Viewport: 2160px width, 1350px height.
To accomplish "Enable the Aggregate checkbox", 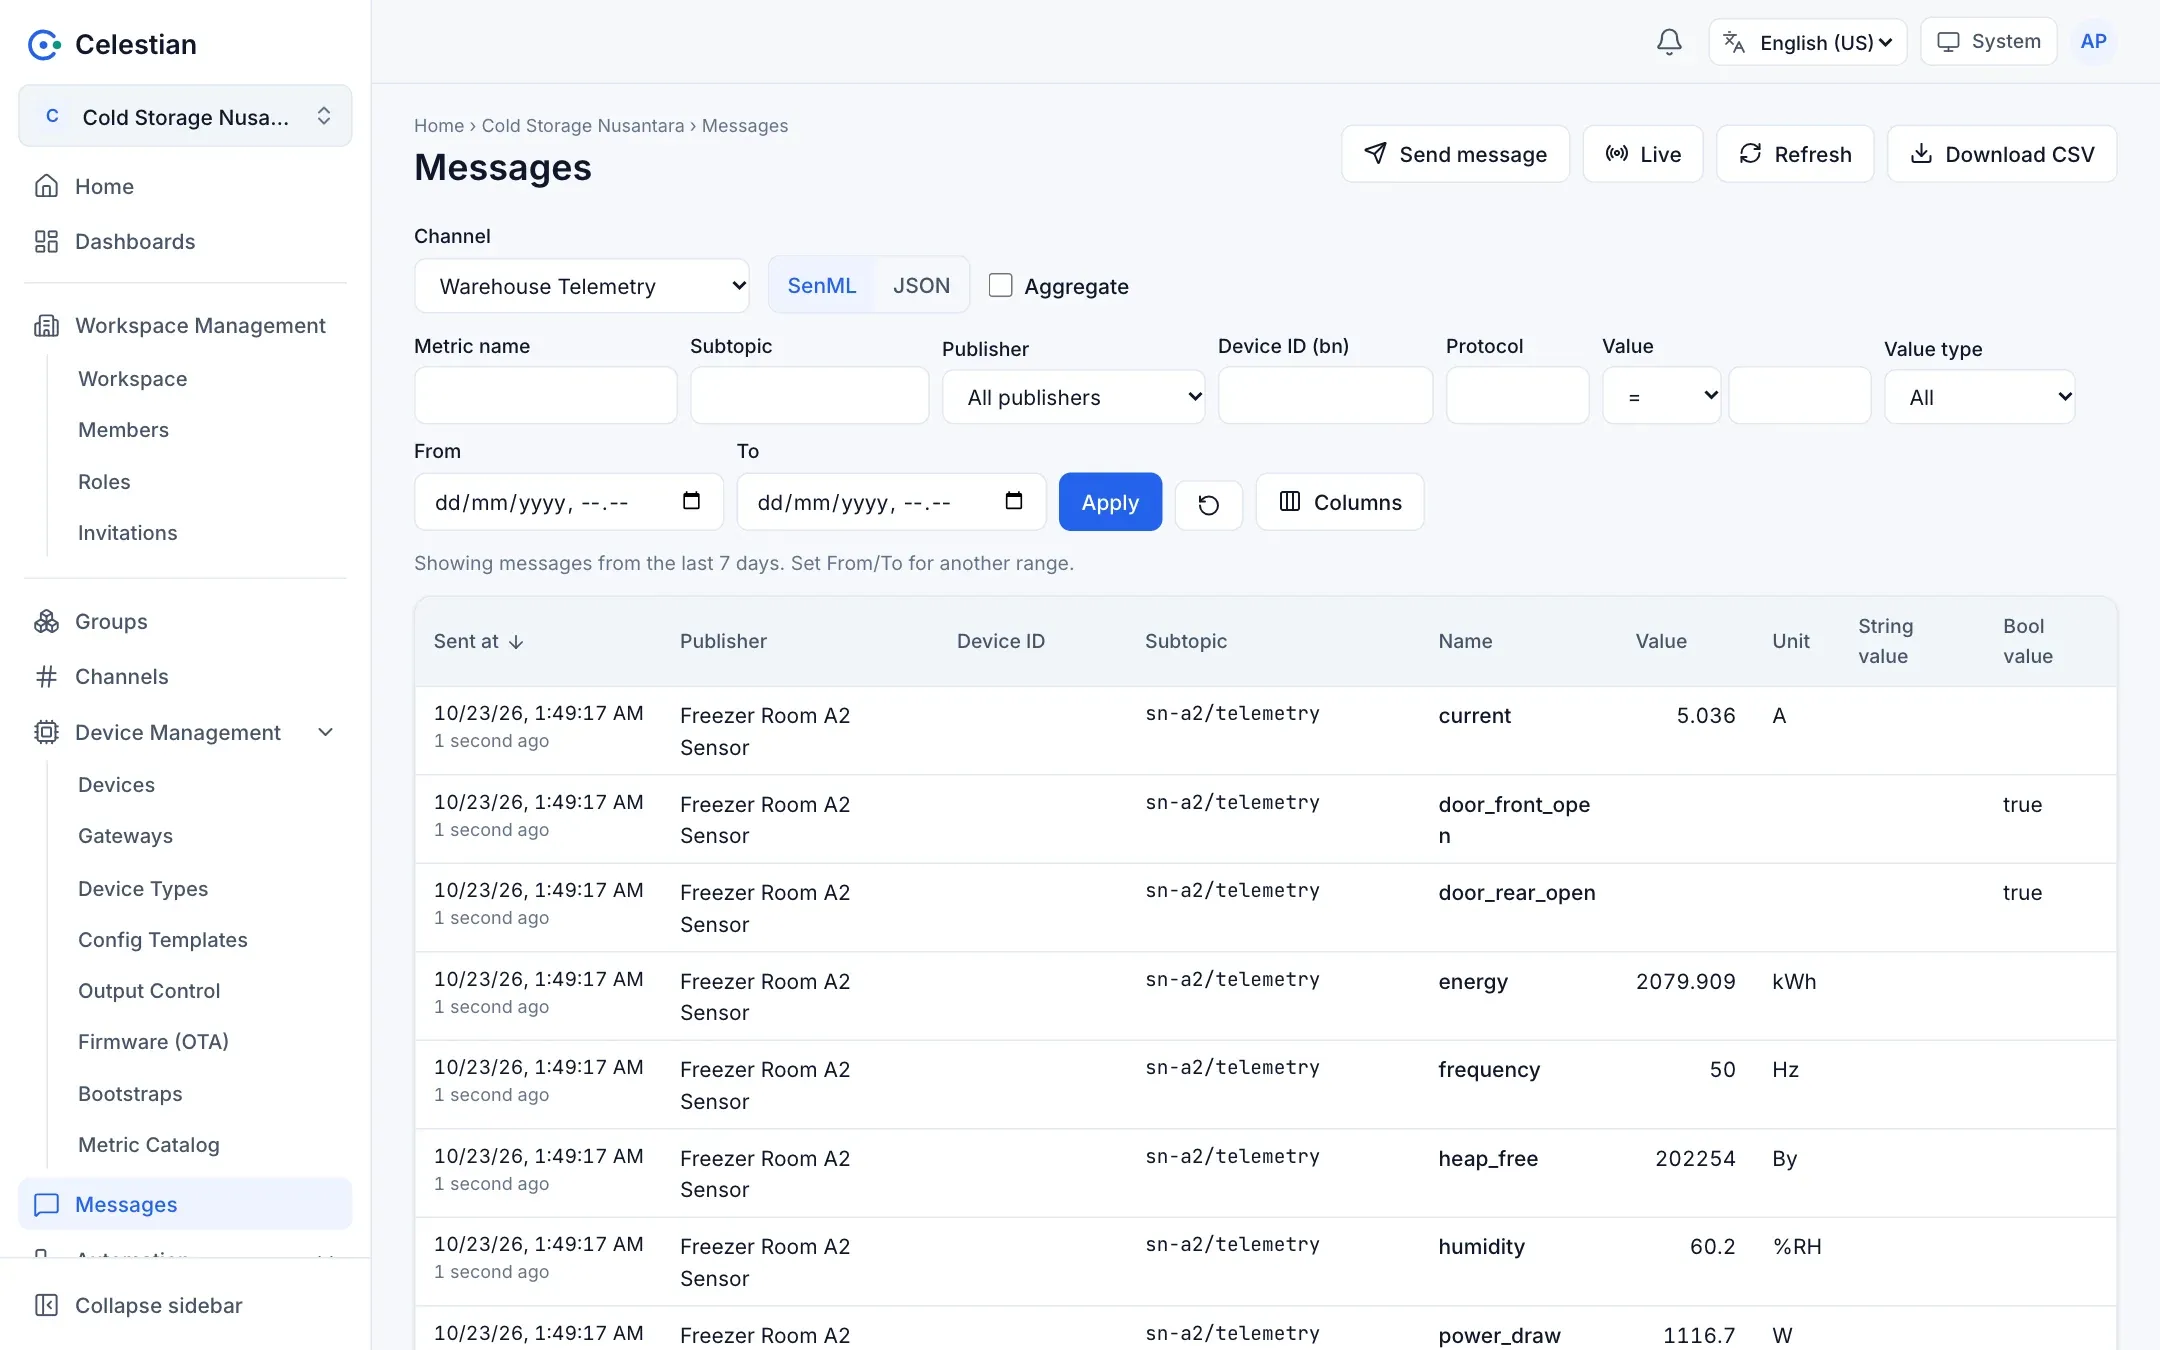I will tap(1000, 285).
